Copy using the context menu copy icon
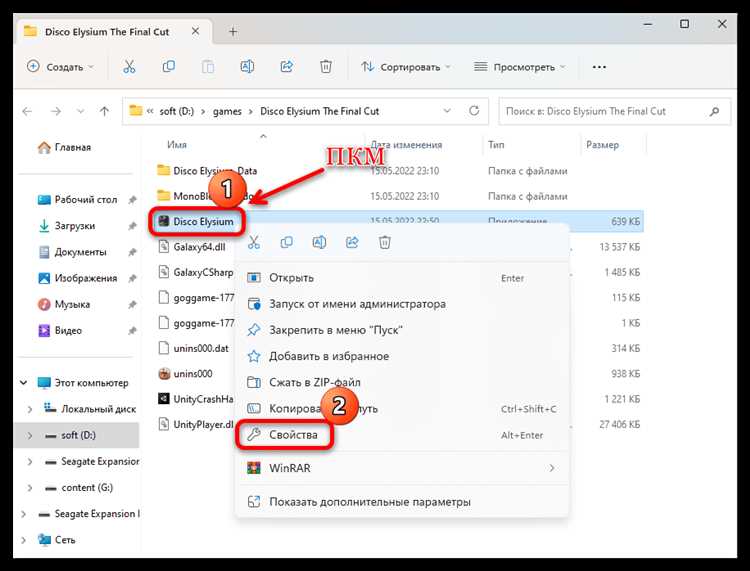750x571 pixels. coord(287,242)
